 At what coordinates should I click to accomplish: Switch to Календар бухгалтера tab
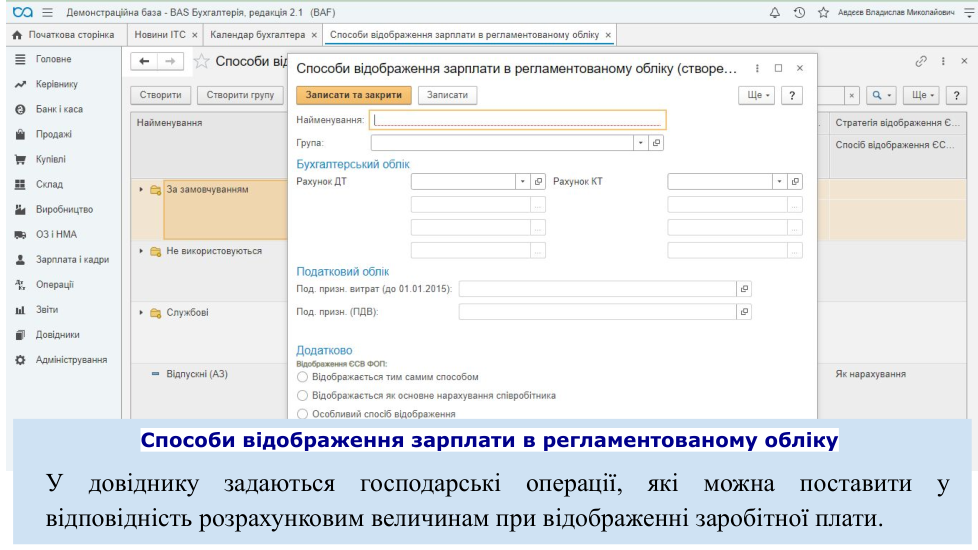(257, 35)
